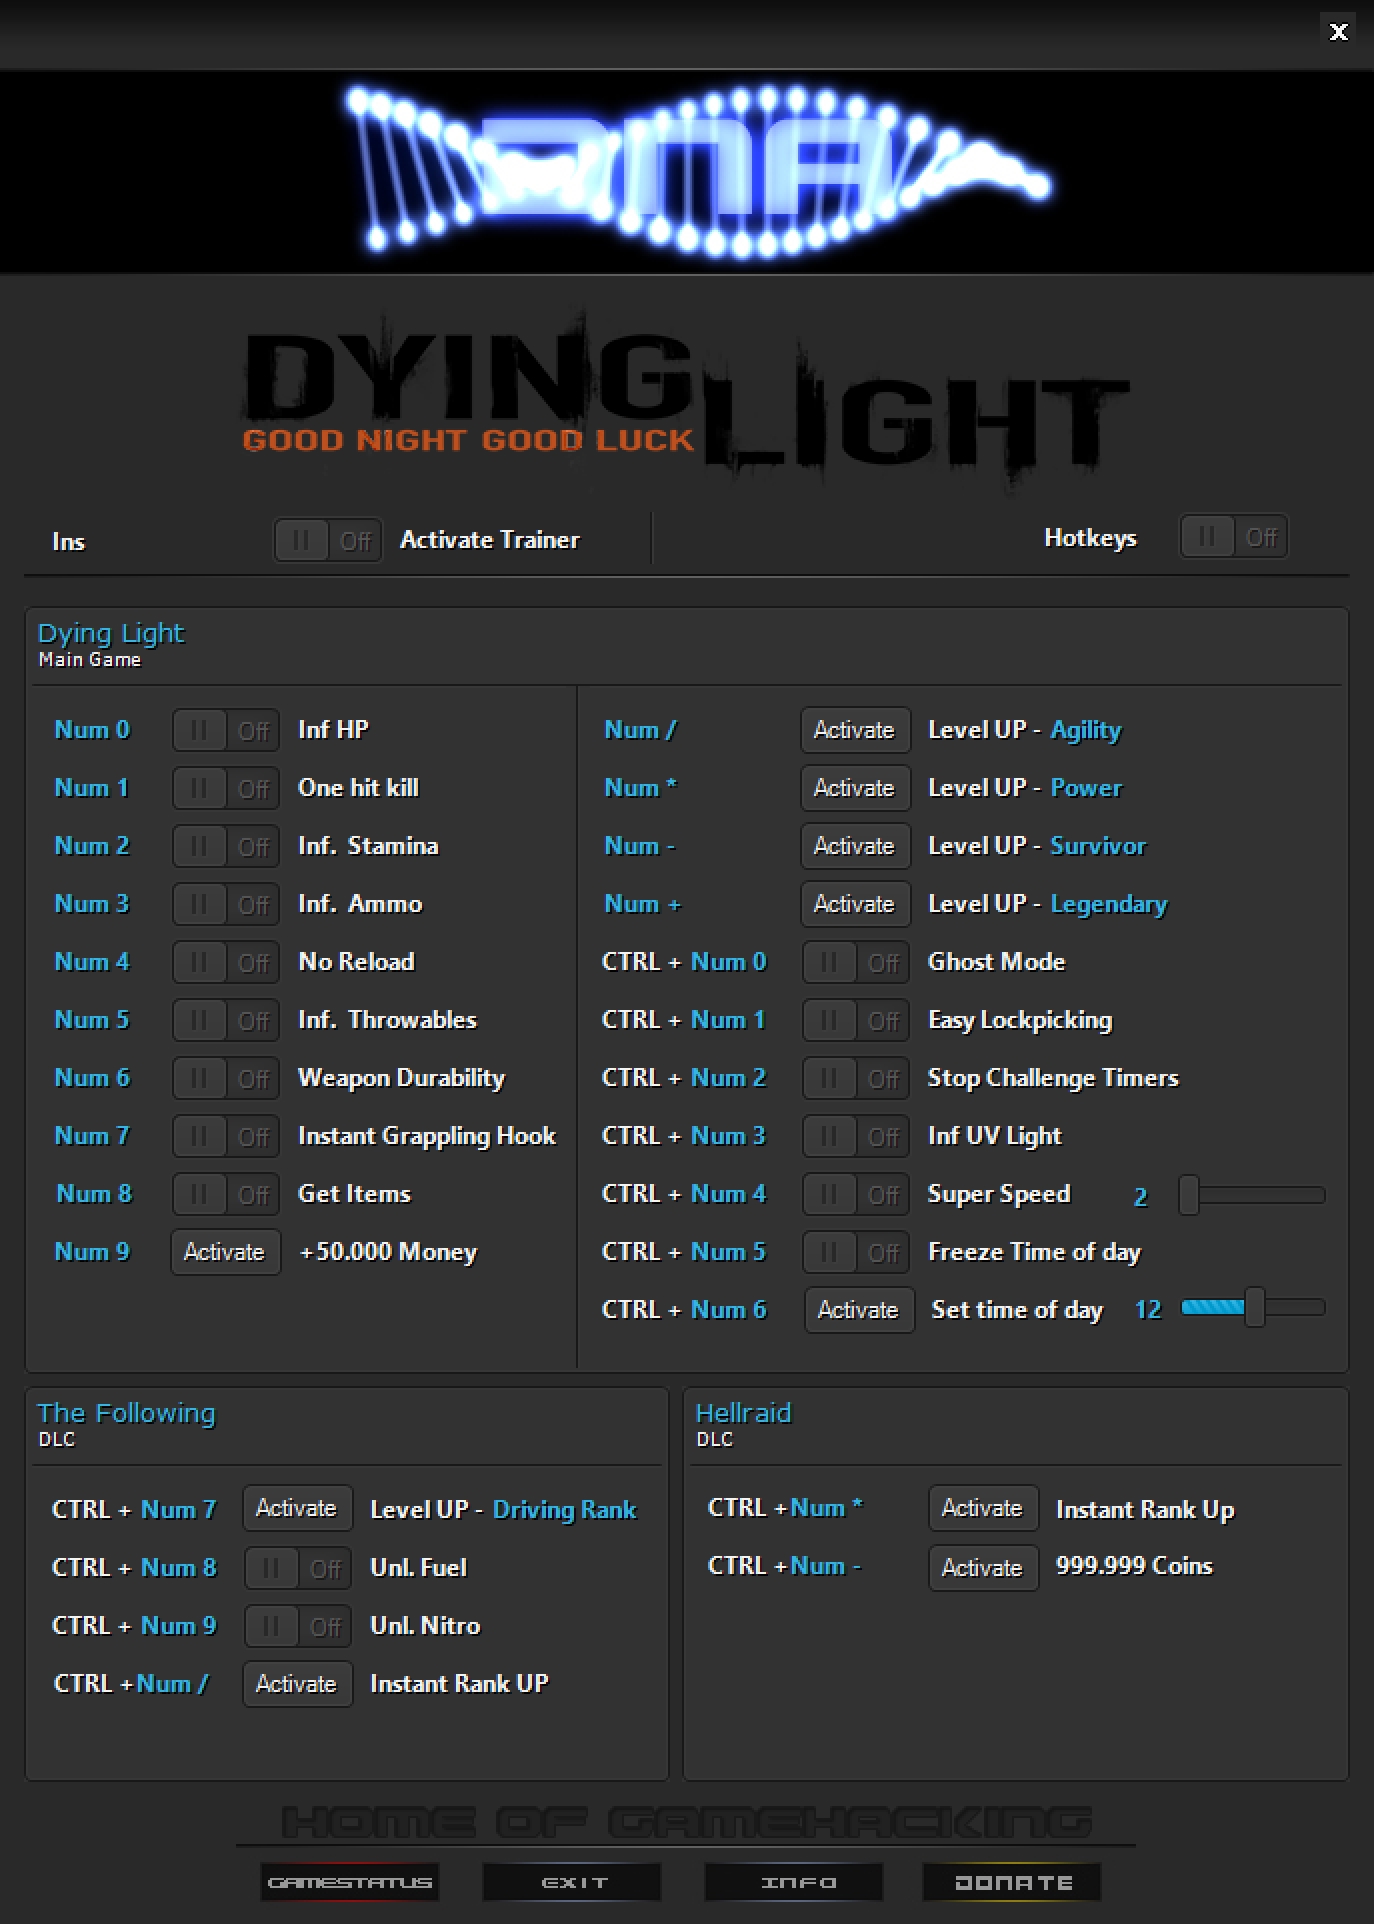Click the Super Speed slider handle
Viewport: 1374px width, 1924px height.
1189,1195
